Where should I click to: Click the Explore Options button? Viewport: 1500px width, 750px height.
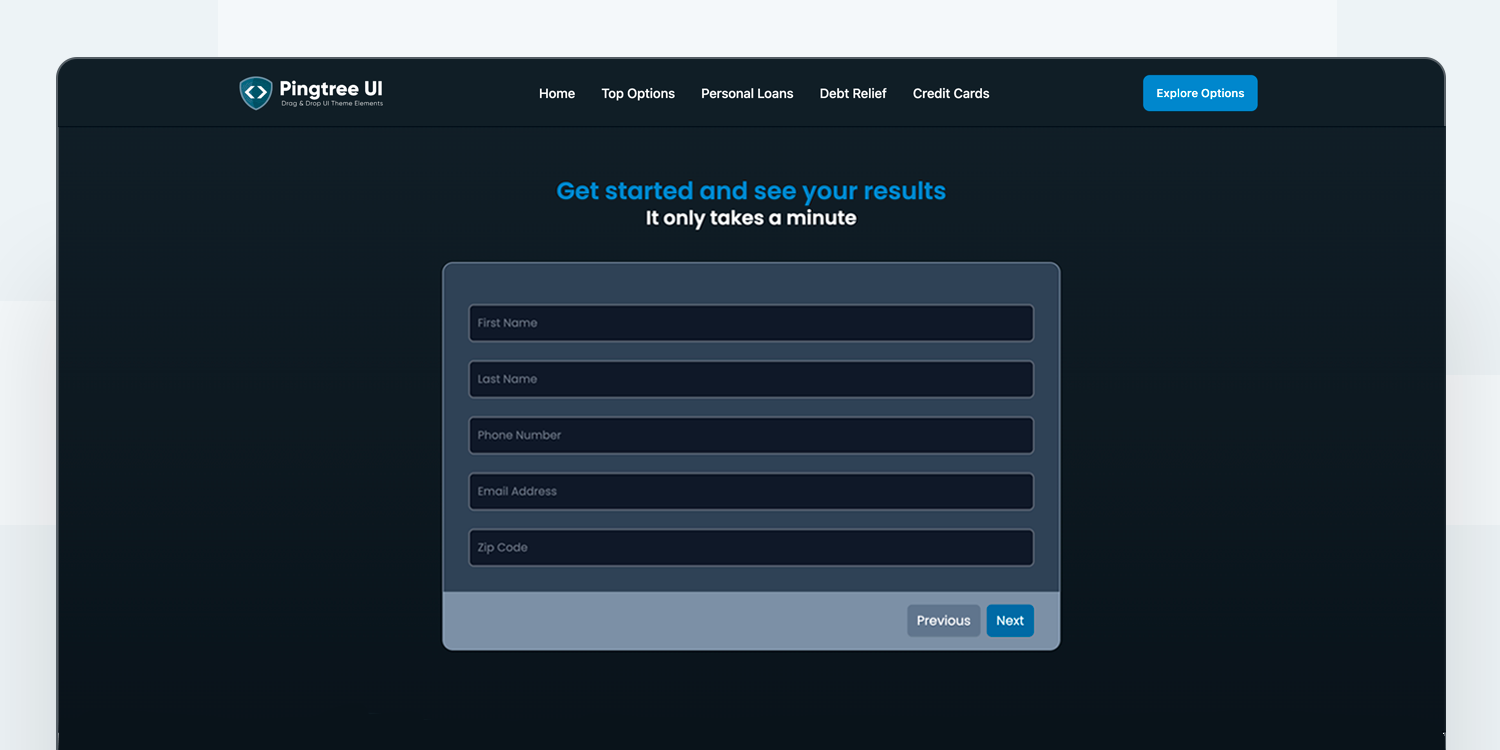pyautogui.click(x=1200, y=92)
